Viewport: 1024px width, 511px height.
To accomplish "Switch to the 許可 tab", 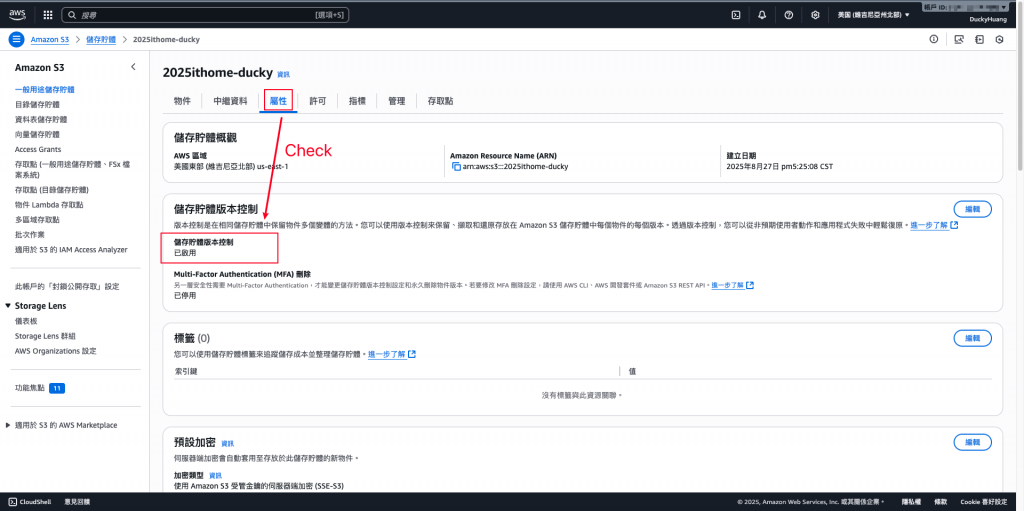I will coord(318,101).
